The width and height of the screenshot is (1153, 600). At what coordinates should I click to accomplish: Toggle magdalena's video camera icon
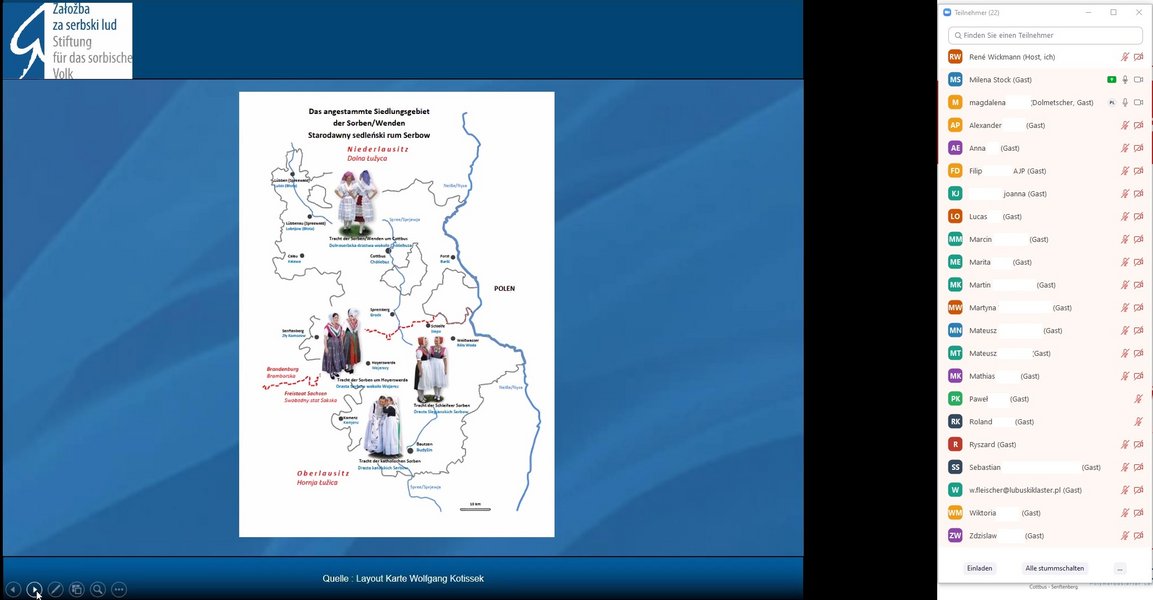(x=1138, y=103)
